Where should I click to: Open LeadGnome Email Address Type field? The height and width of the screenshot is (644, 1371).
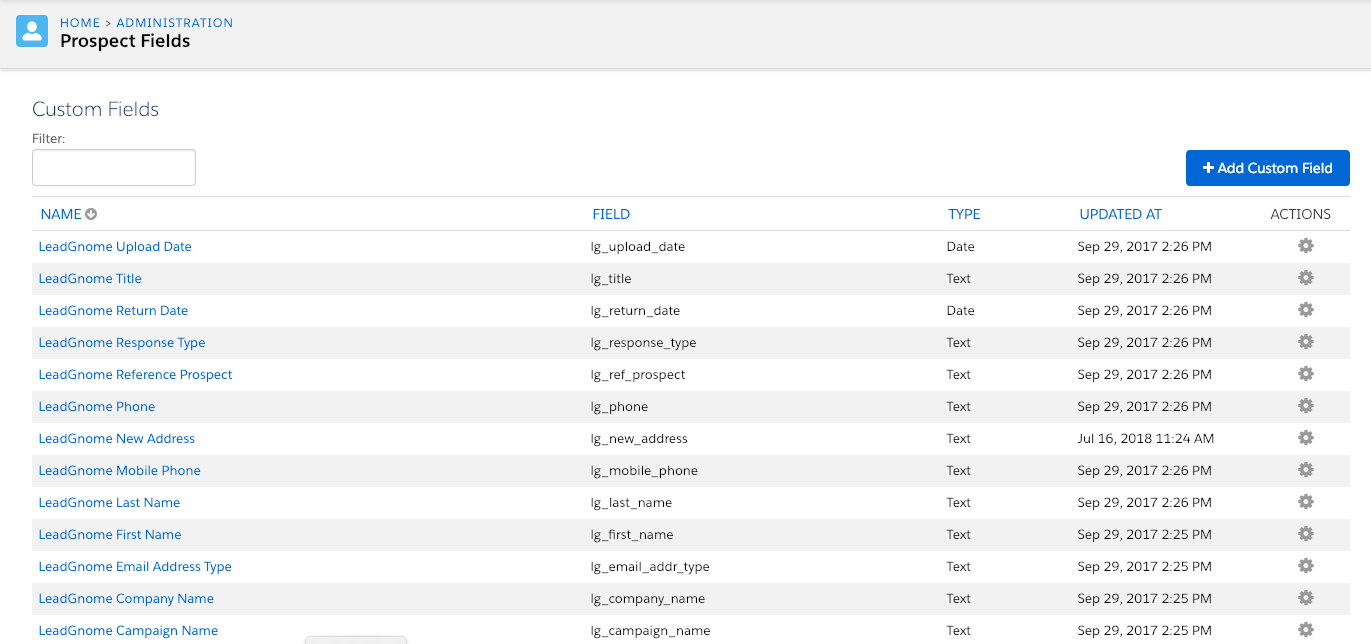(x=135, y=566)
